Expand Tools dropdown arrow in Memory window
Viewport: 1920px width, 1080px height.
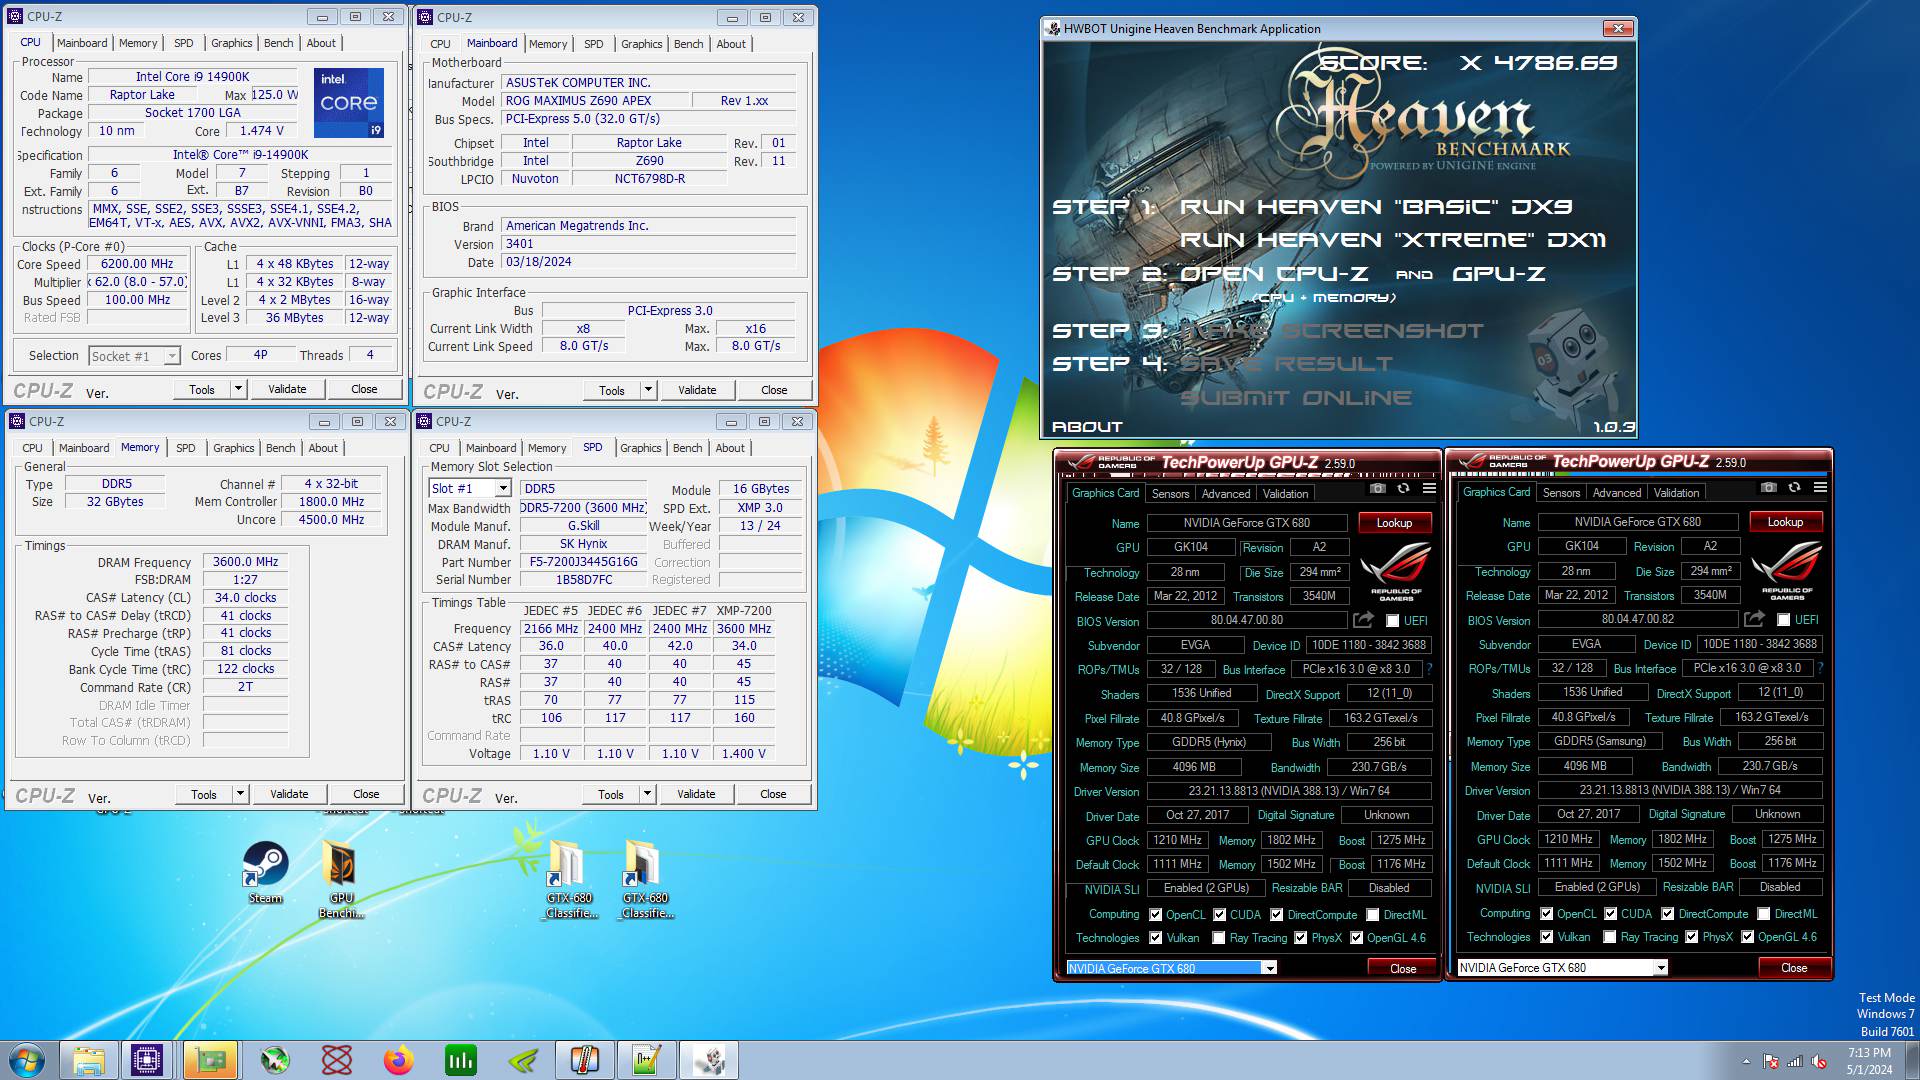click(x=240, y=794)
